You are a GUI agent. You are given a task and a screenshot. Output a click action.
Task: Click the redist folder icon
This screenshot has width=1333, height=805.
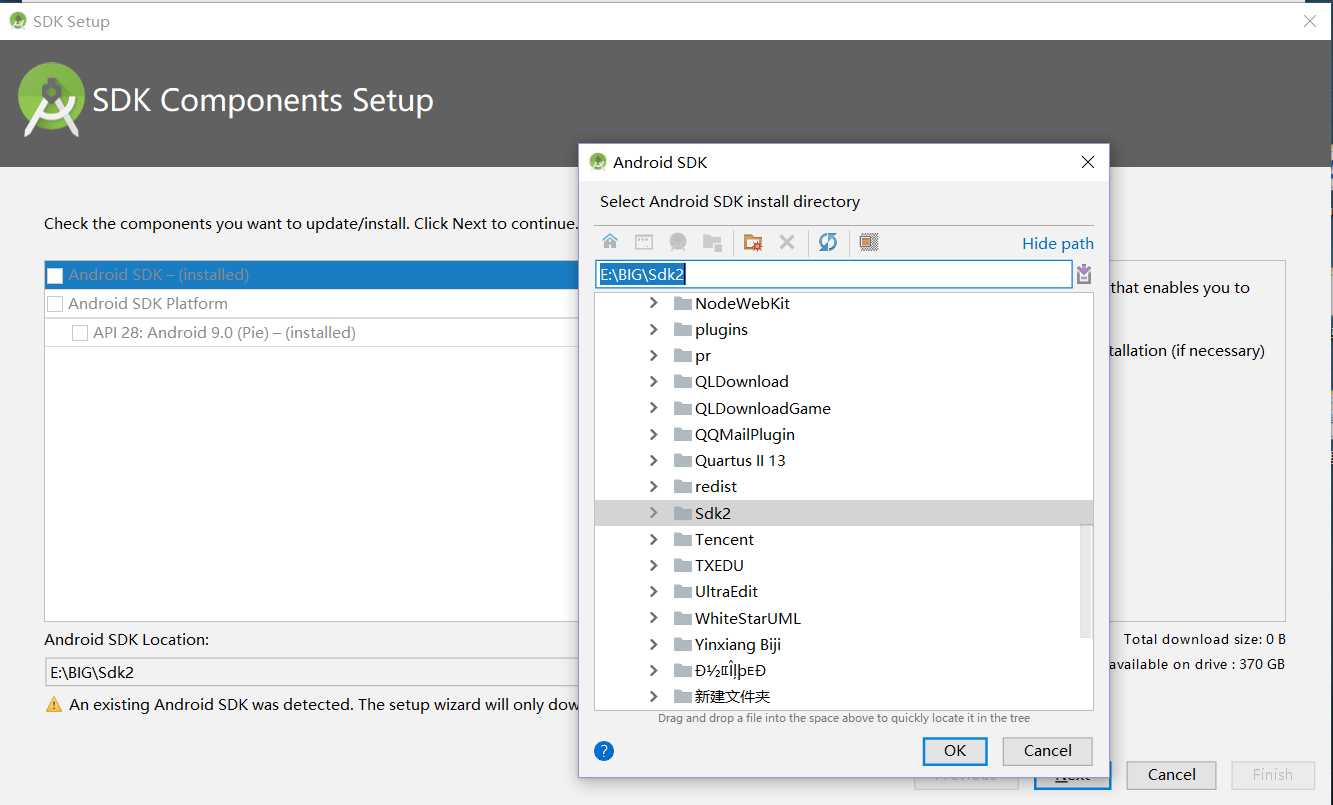coord(683,486)
